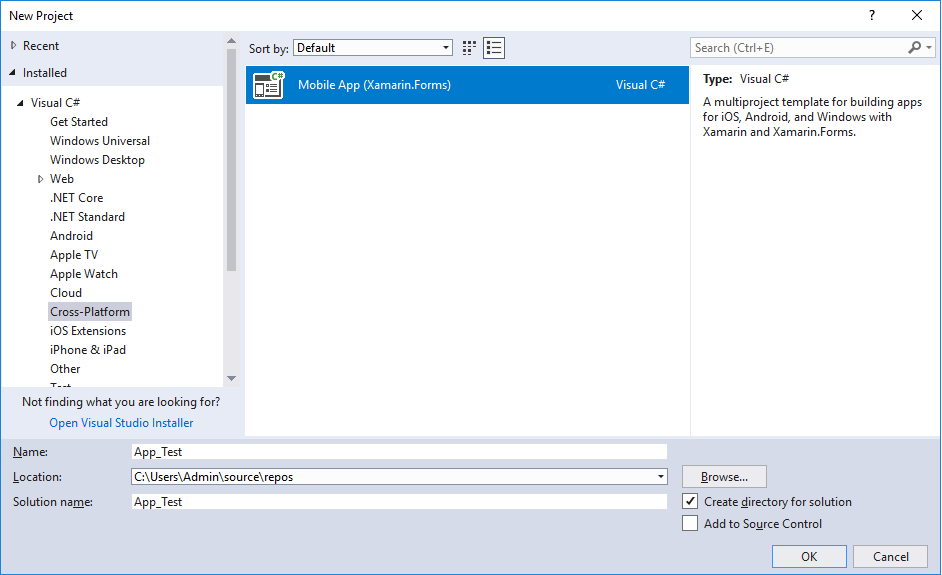Enable Add to Source Control checkbox
Image resolution: width=942 pixels, height=575 pixels.
pos(690,523)
